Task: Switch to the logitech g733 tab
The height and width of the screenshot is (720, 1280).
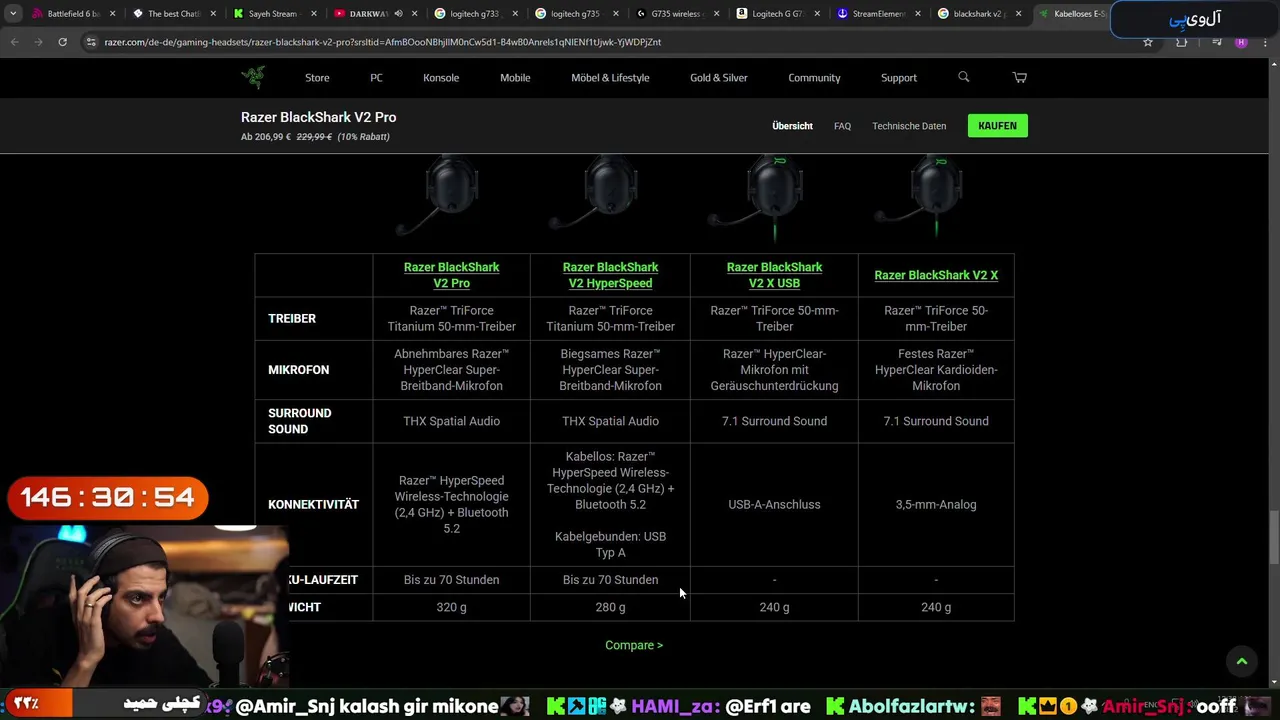Action: (x=476, y=14)
